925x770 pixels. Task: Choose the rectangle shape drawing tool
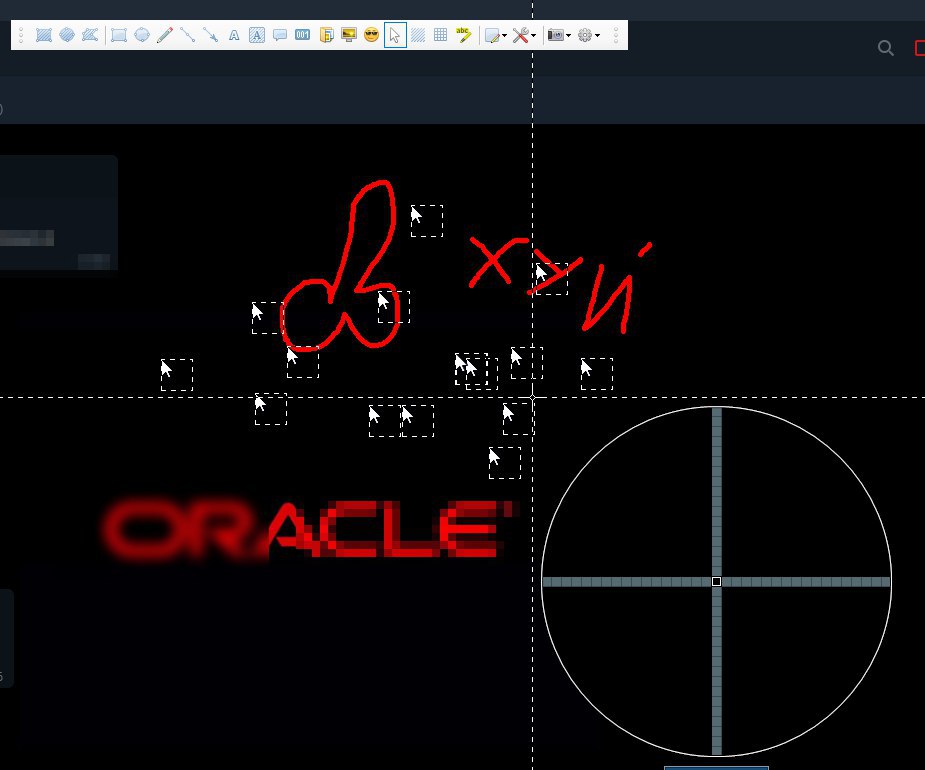pos(119,35)
